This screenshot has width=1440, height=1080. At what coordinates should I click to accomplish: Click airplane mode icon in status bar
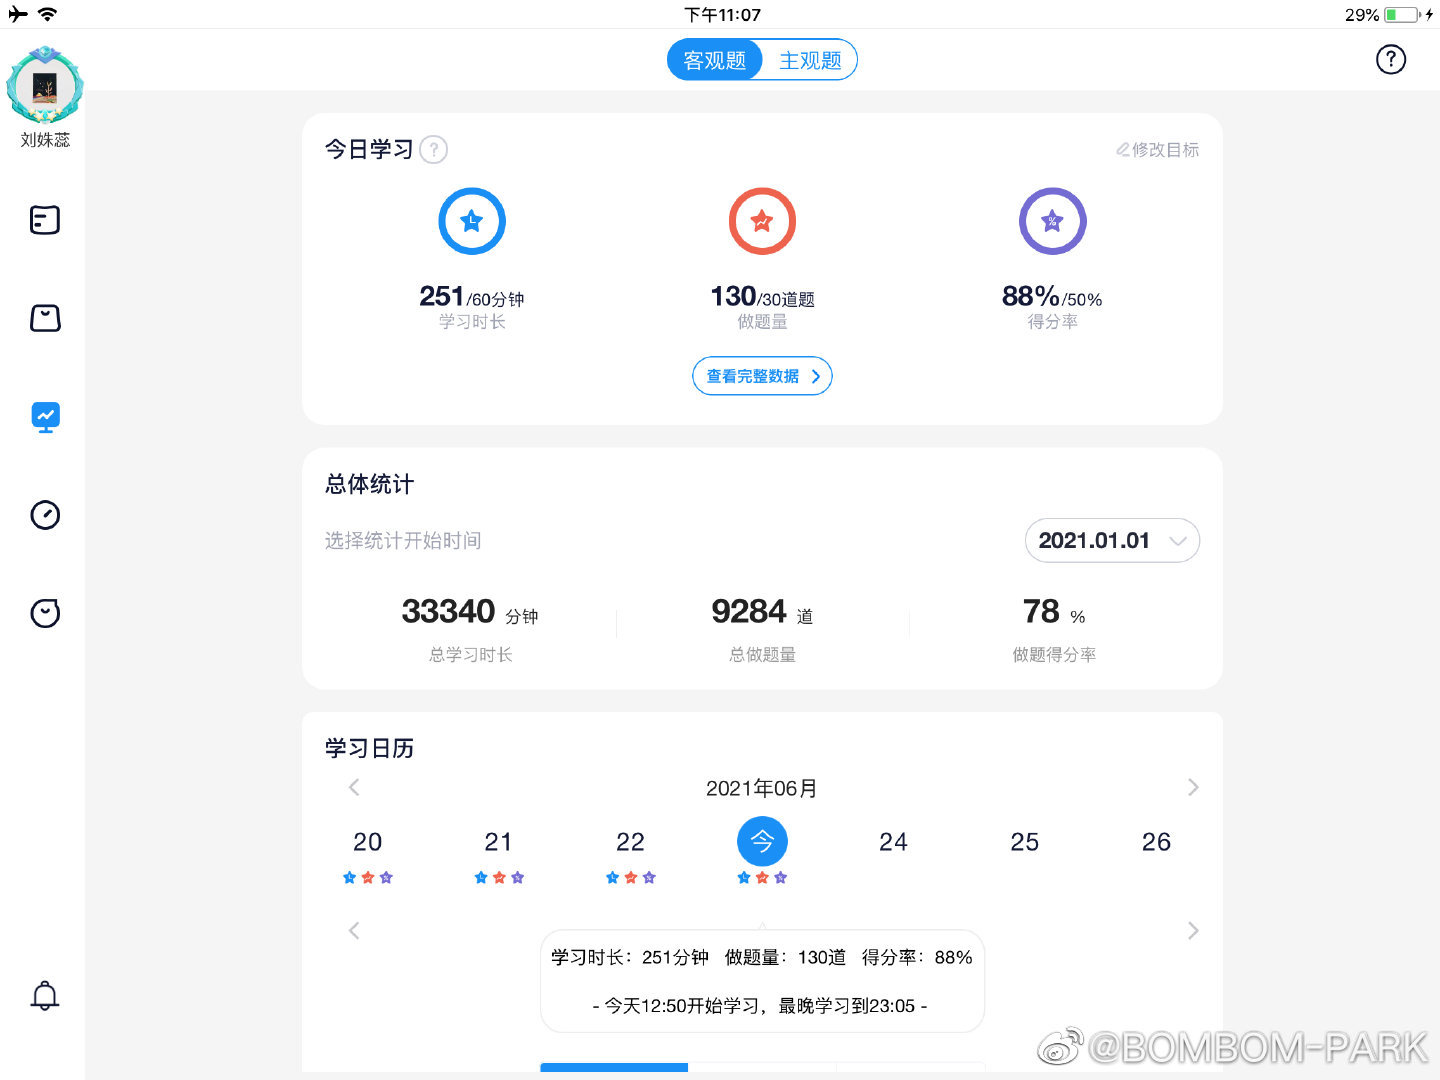click(18, 14)
